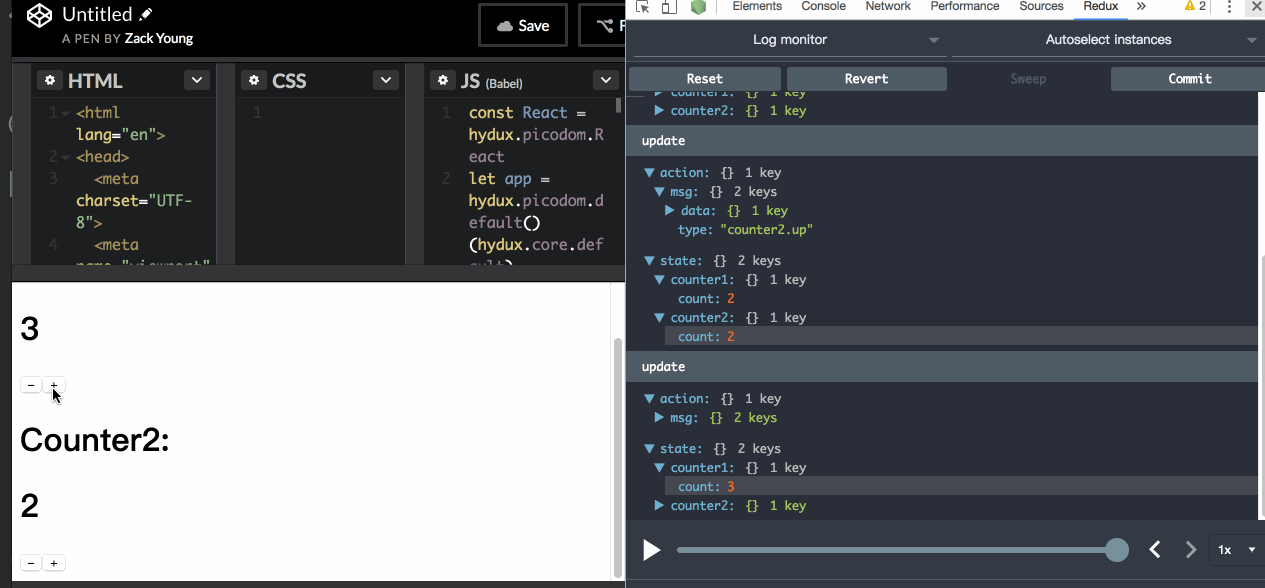Image resolution: width=1265 pixels, height=588 pixels.
Task: Click the warnings indicator showing 2
Action: coord(1195,6)
